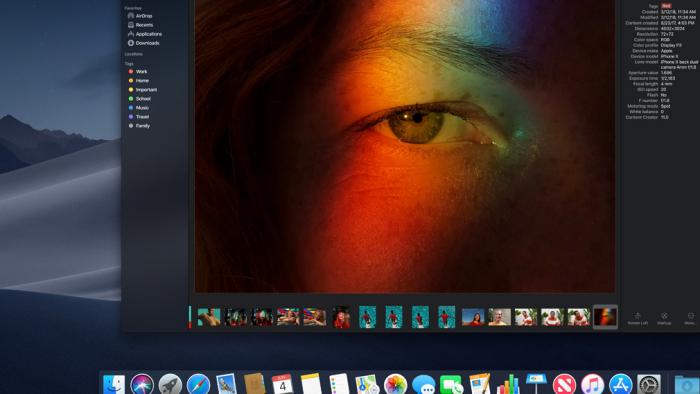
Task: Click the "Device make" Apple row
Action: pos(652,51)
